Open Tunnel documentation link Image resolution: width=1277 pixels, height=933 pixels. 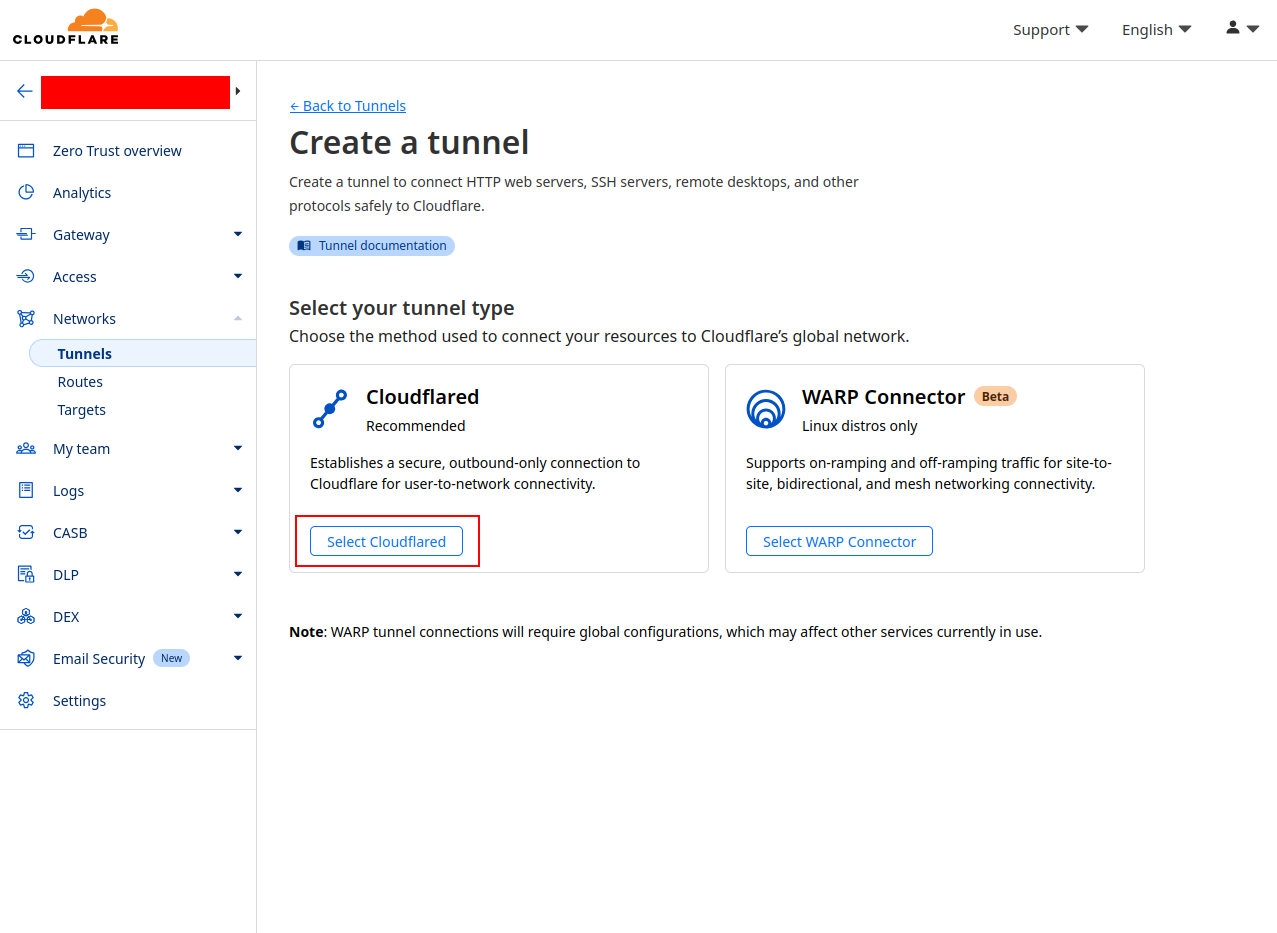click(x=372, y=246)
